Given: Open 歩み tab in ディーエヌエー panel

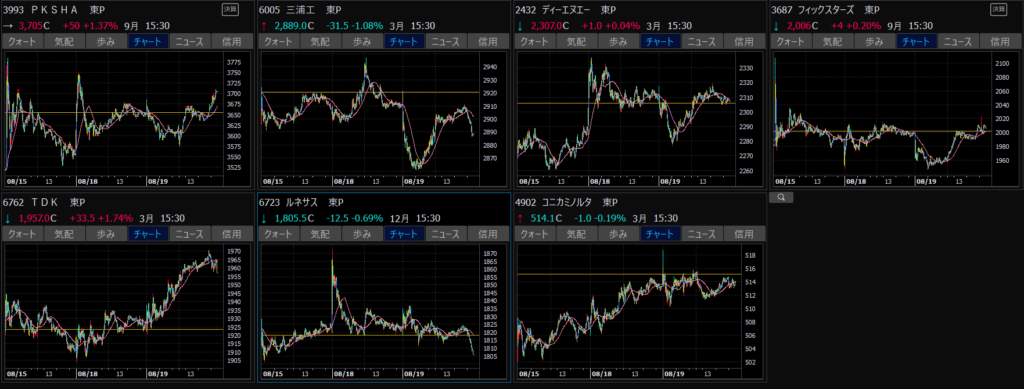Looking at the screenshot, I should pos(618,42).
